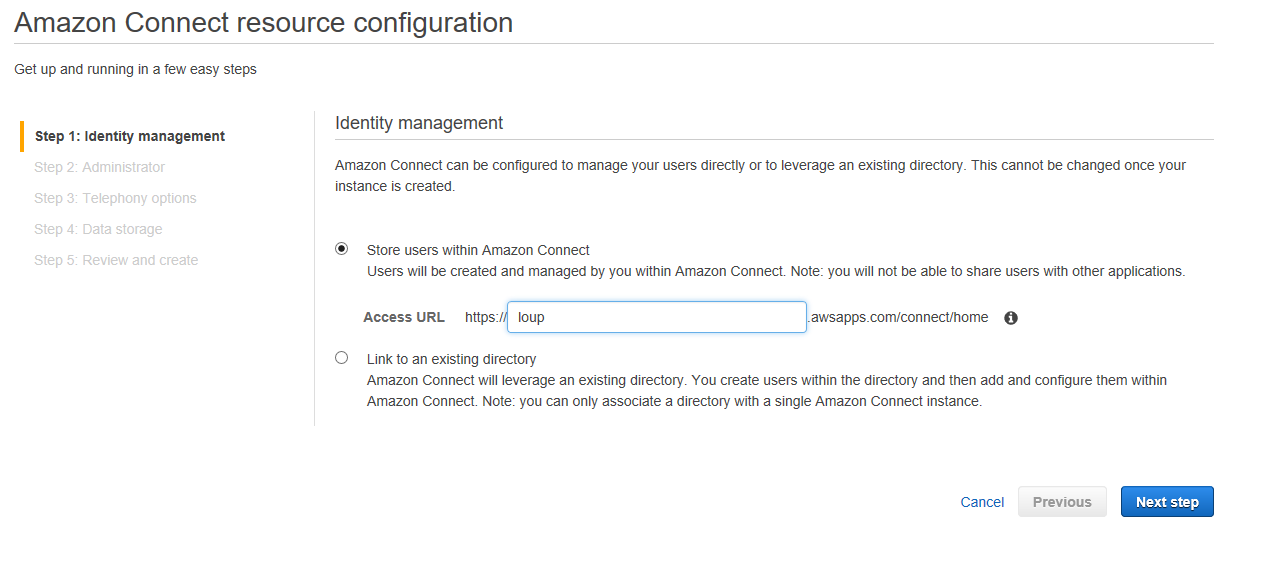Click the info icon beside the Access URL
This screenshot has width=1286, height=562.
coord(1011,318)
